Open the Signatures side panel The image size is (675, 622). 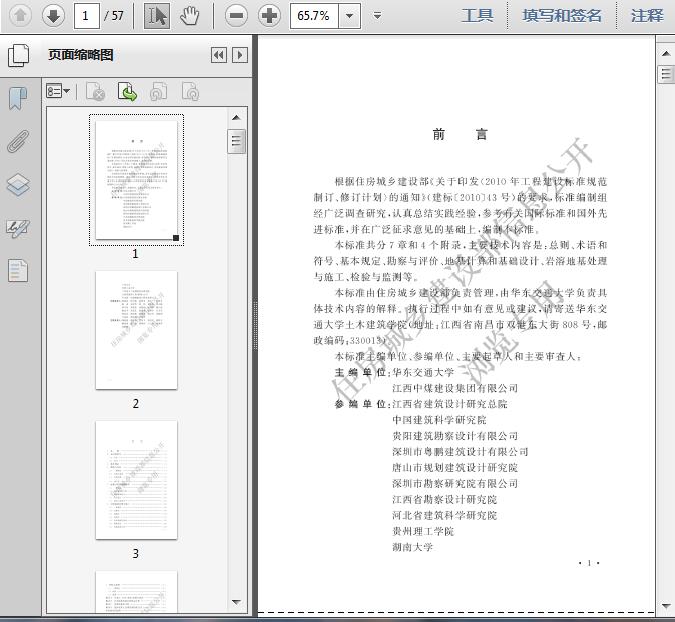pos(18,227)
